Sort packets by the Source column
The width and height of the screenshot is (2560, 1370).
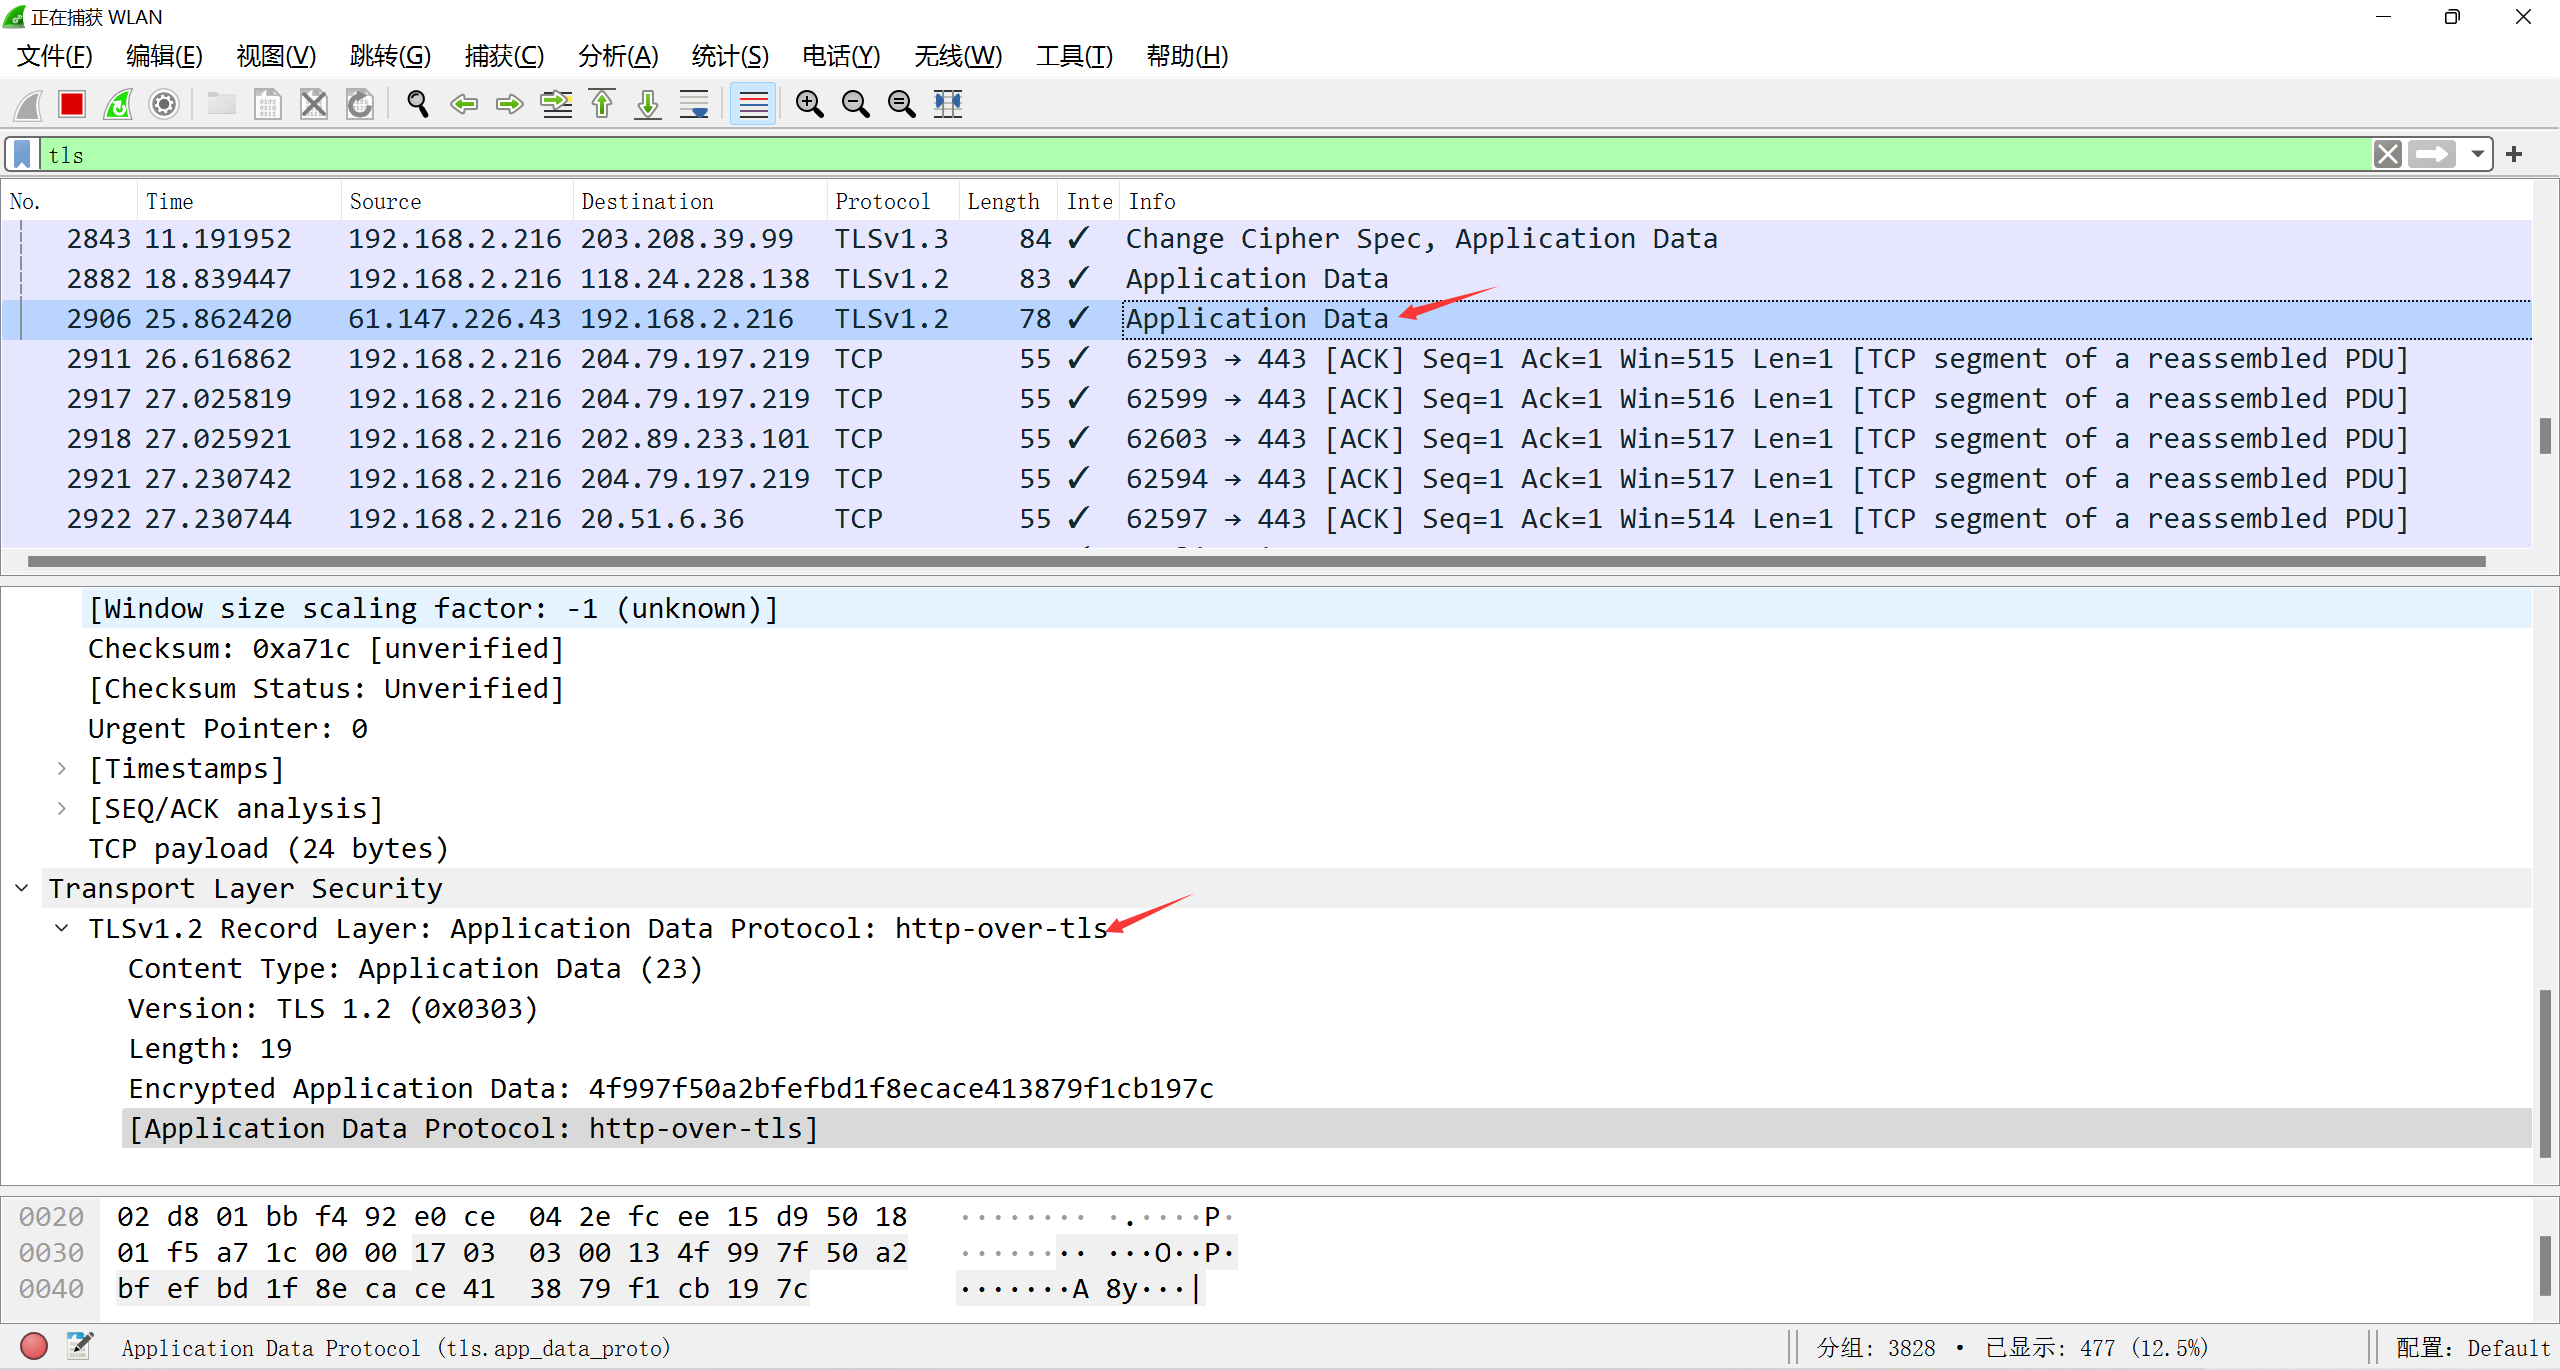457,201
